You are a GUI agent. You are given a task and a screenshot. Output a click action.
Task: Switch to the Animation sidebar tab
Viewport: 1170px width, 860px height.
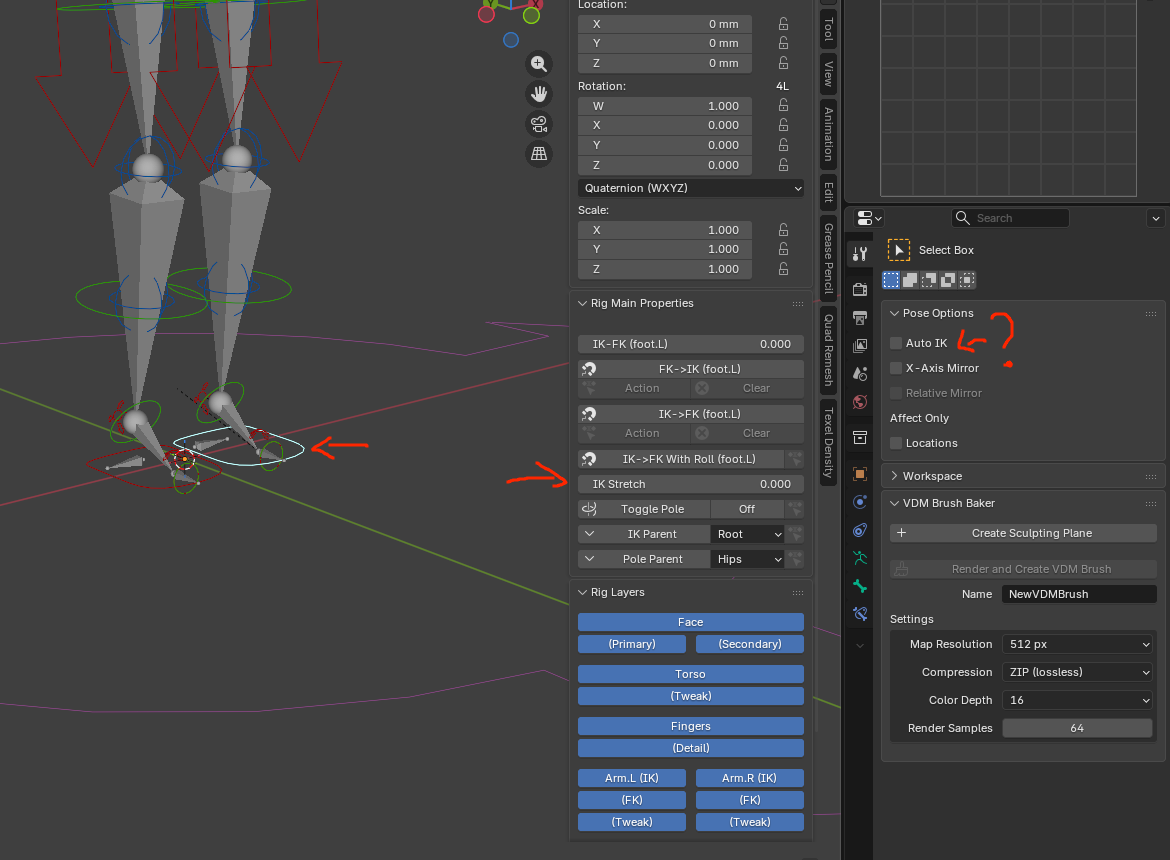click(828, 135)
